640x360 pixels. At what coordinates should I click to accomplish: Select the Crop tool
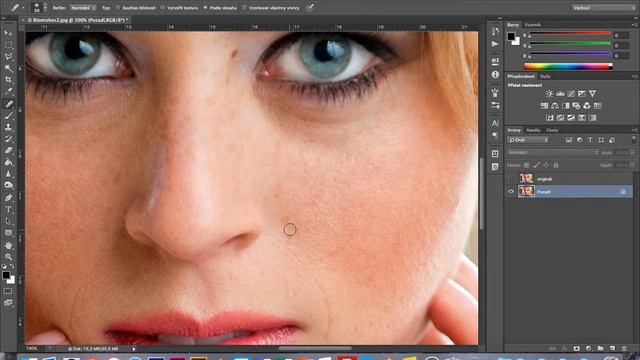8,80
